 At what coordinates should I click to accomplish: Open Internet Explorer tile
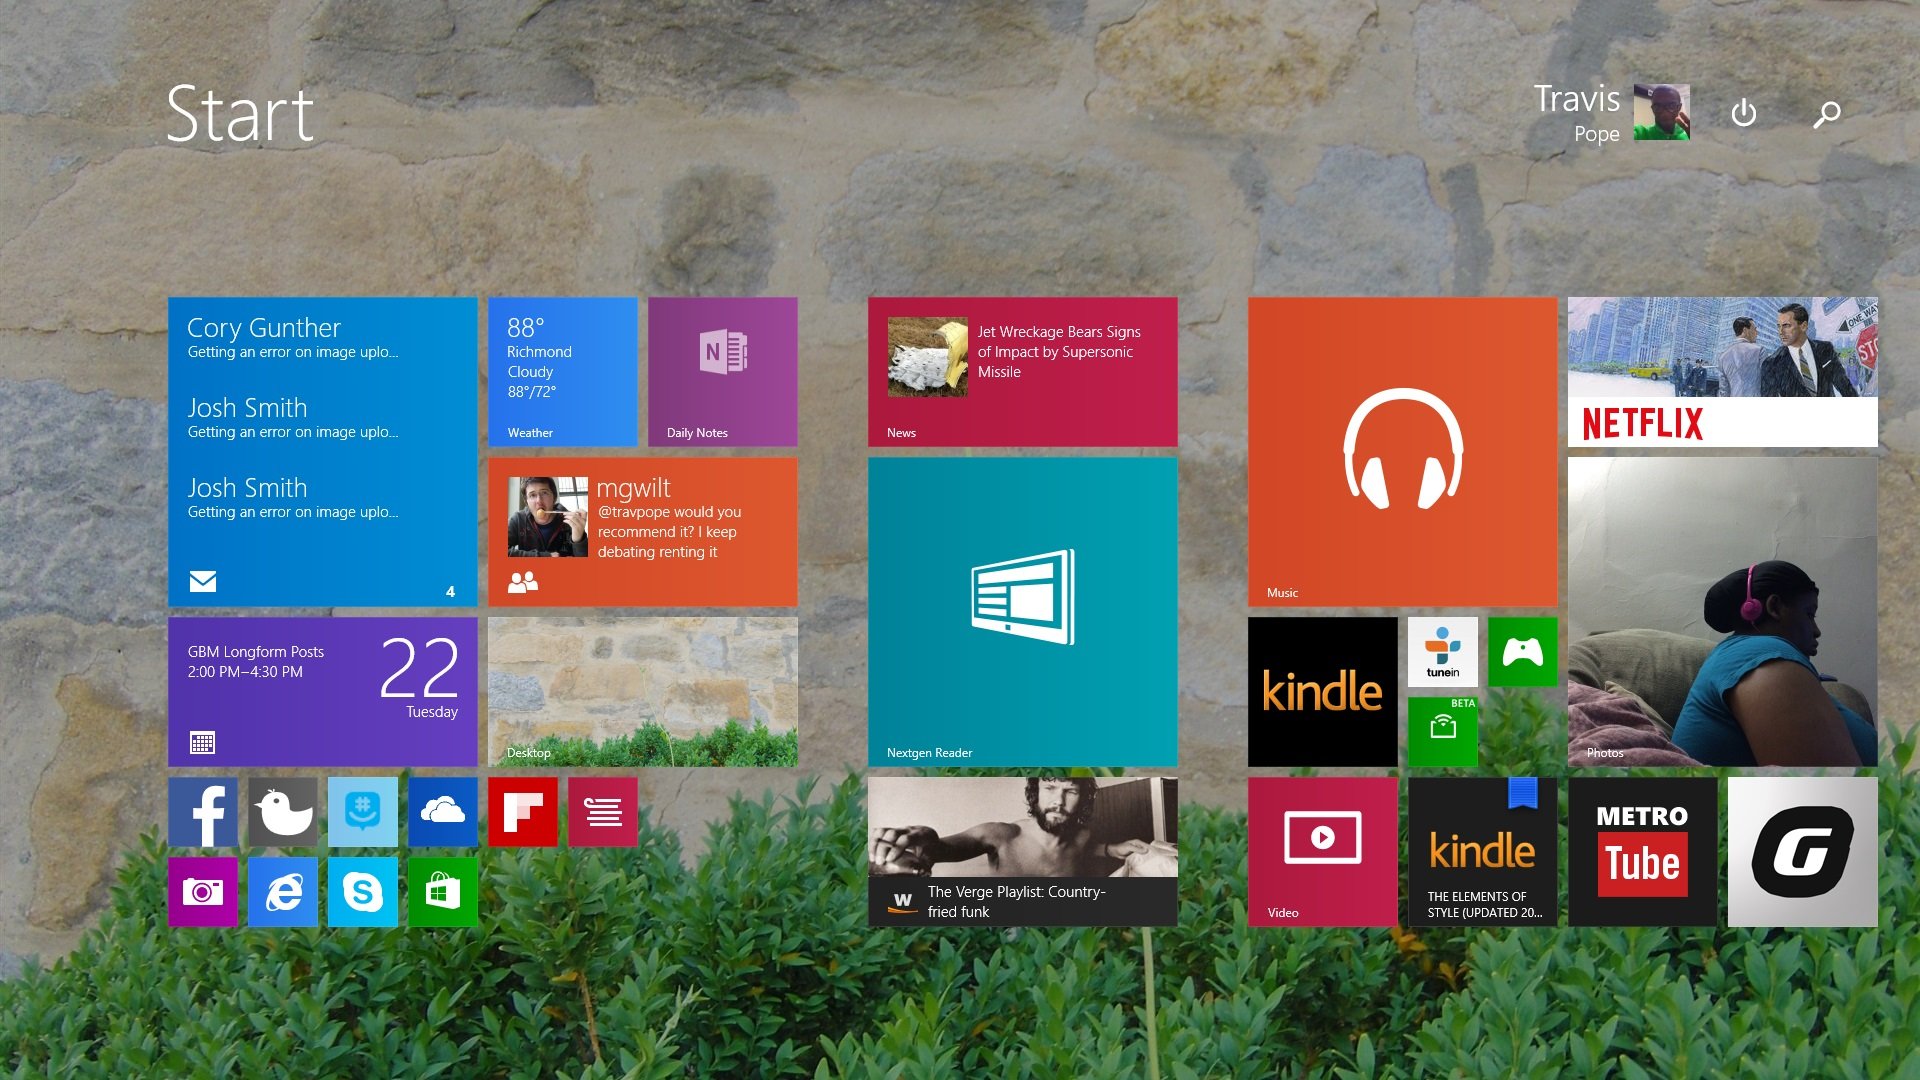(283, 891)
